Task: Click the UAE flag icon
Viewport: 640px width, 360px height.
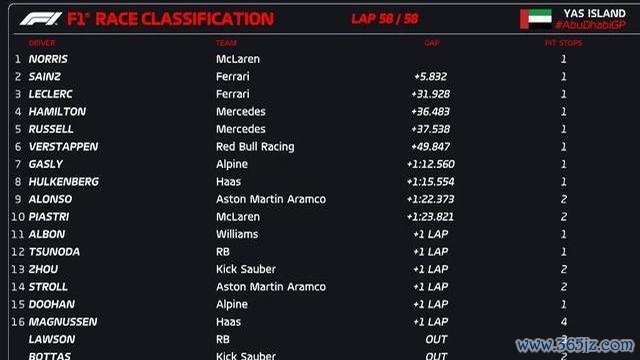Action: coord(536,19)
